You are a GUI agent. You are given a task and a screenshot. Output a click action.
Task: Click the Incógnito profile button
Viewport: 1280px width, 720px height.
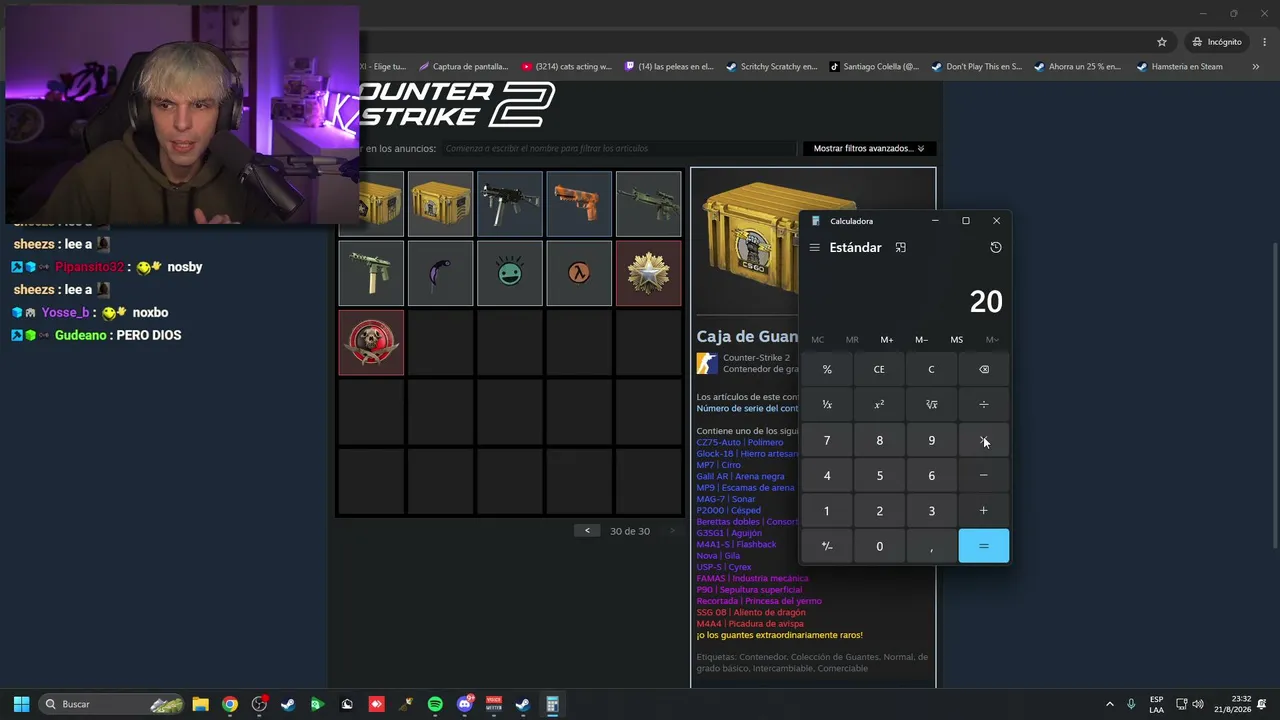coord(1217,42)
